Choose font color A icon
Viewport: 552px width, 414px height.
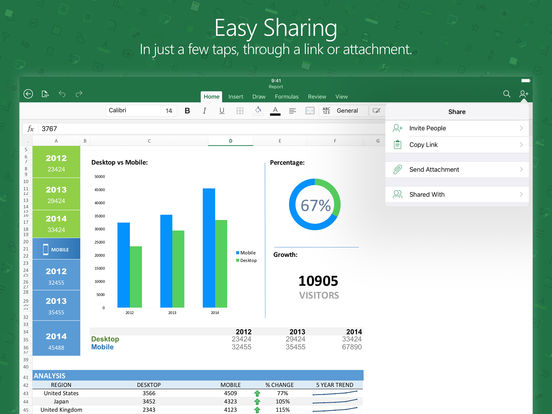pos(275,111)
